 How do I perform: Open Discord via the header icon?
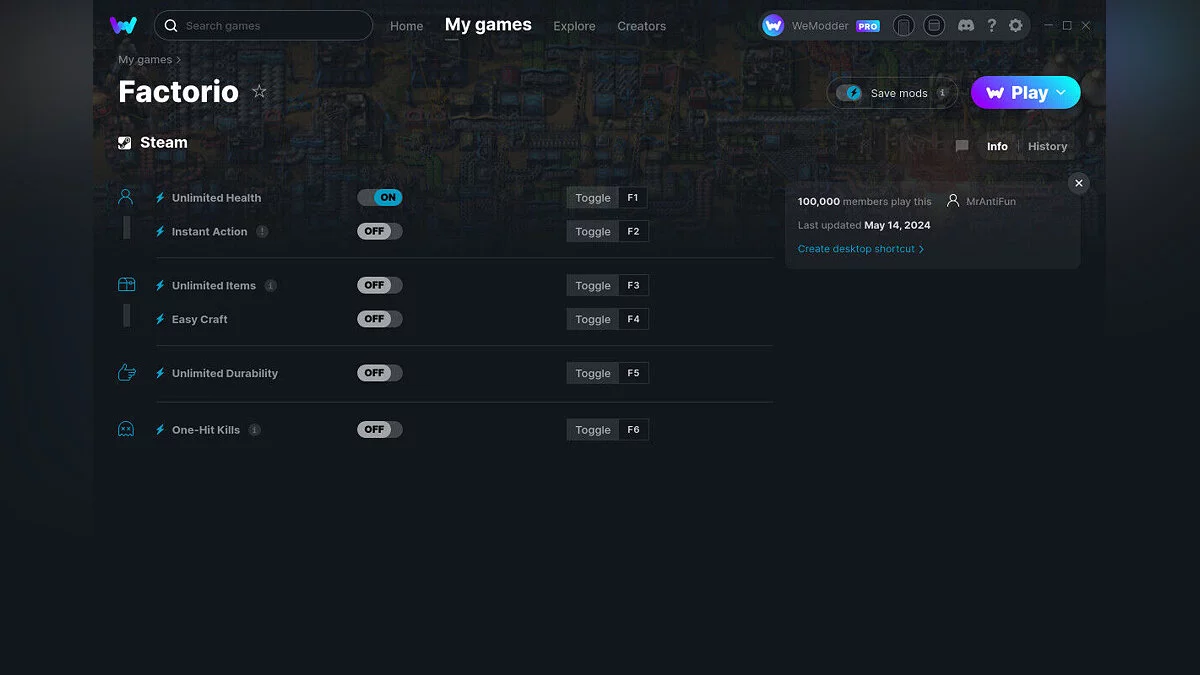coord(966,26)
